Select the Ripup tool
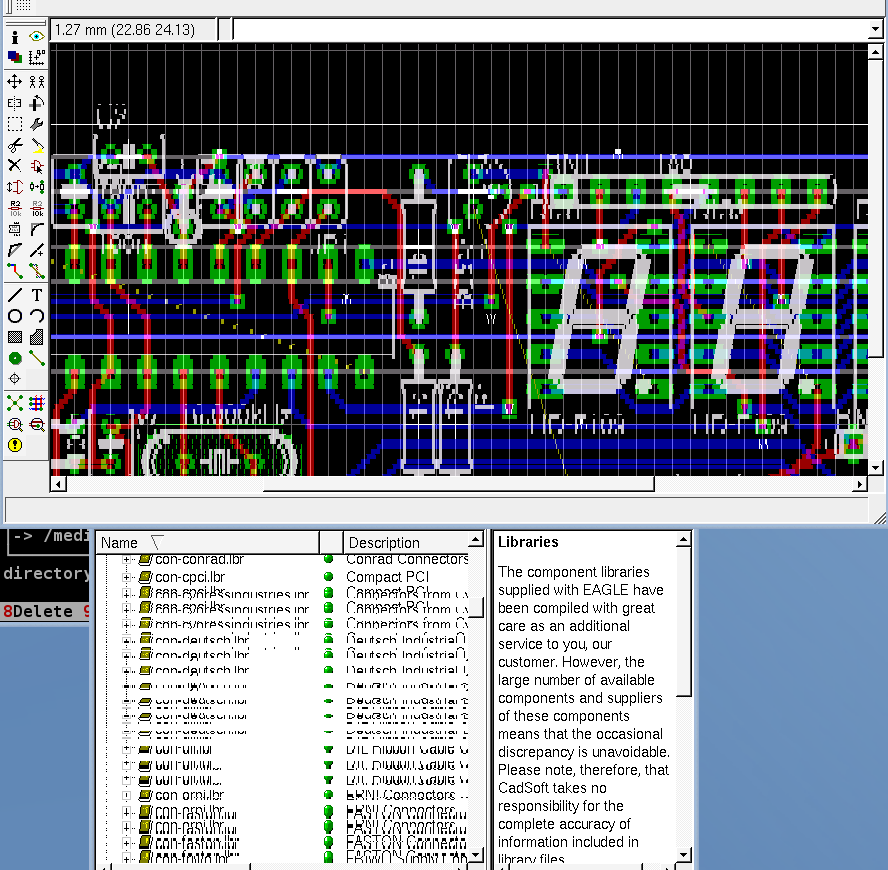This screenshot has height=870, width=888. pos(37,271)
